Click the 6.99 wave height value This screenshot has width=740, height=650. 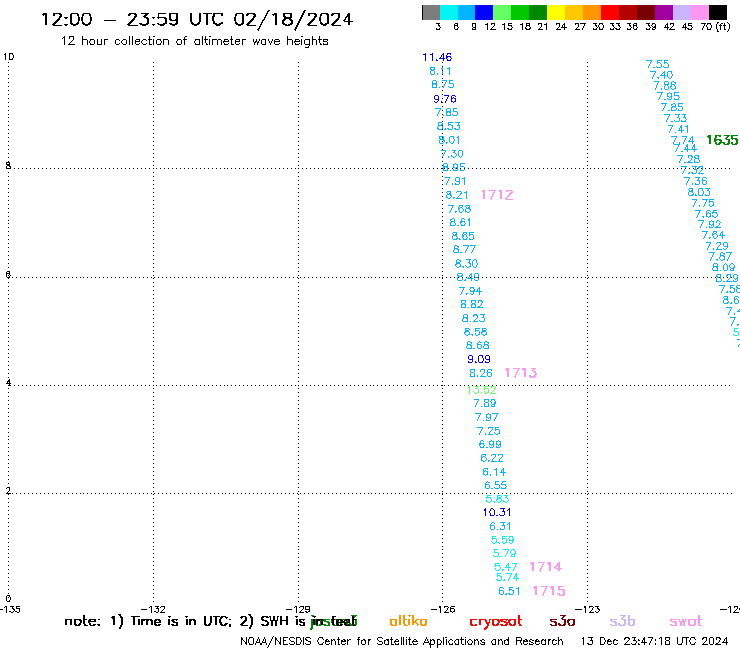coord(490,444)
